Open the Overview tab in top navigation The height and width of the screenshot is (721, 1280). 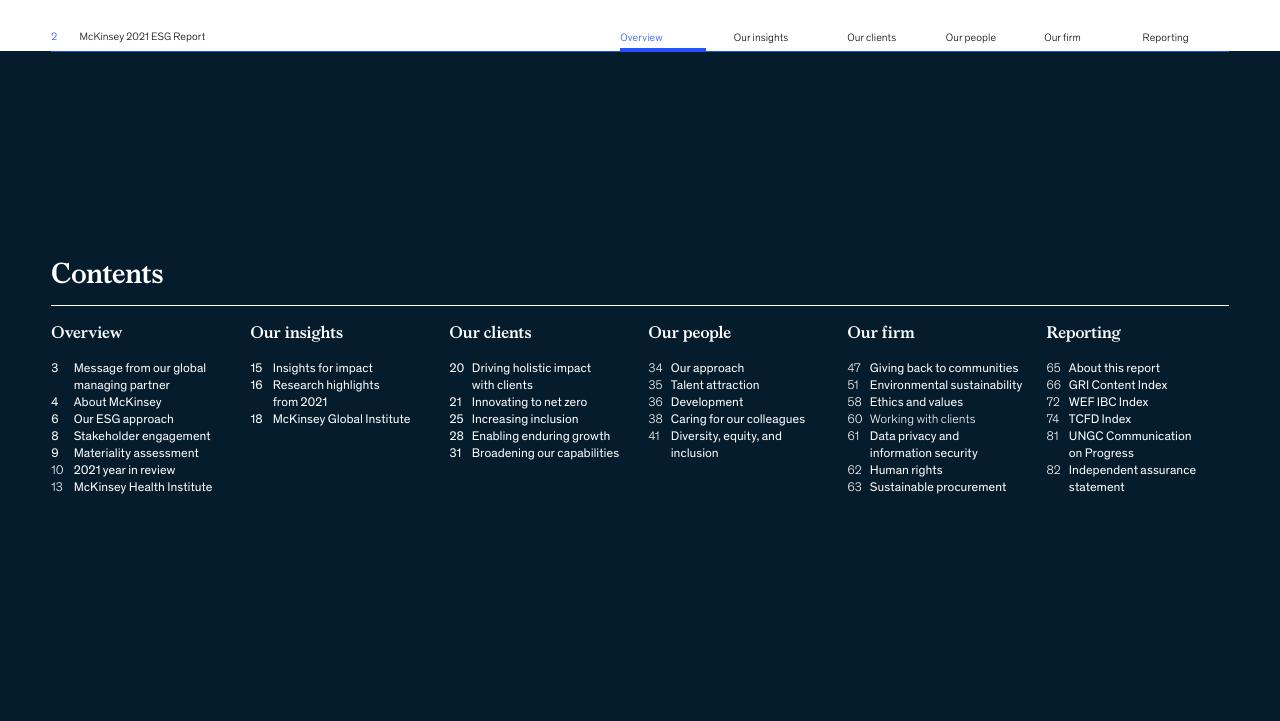641,38
